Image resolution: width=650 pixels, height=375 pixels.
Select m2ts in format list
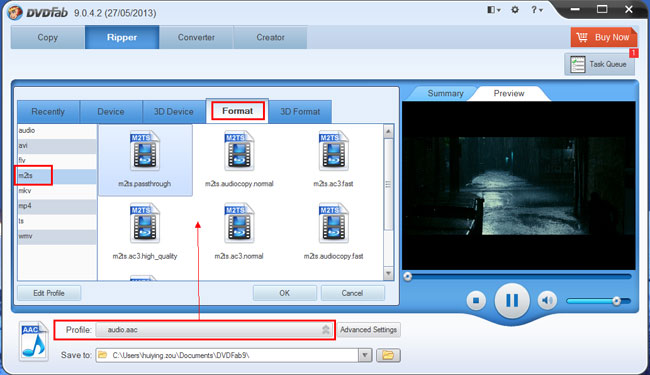(x=57, y=176)
